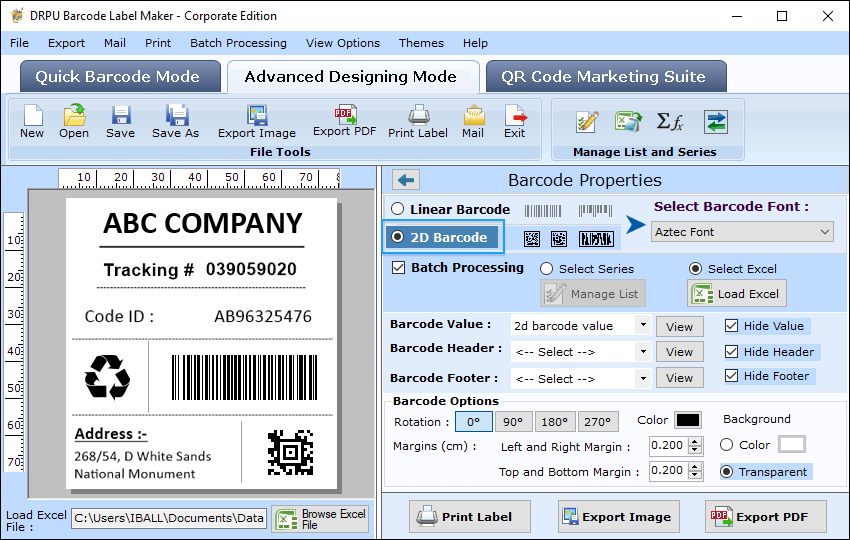Select the Aztec 2D code on the label
Image resolution: width=850 pixels, height=540 pixels.
pos(291,453)
